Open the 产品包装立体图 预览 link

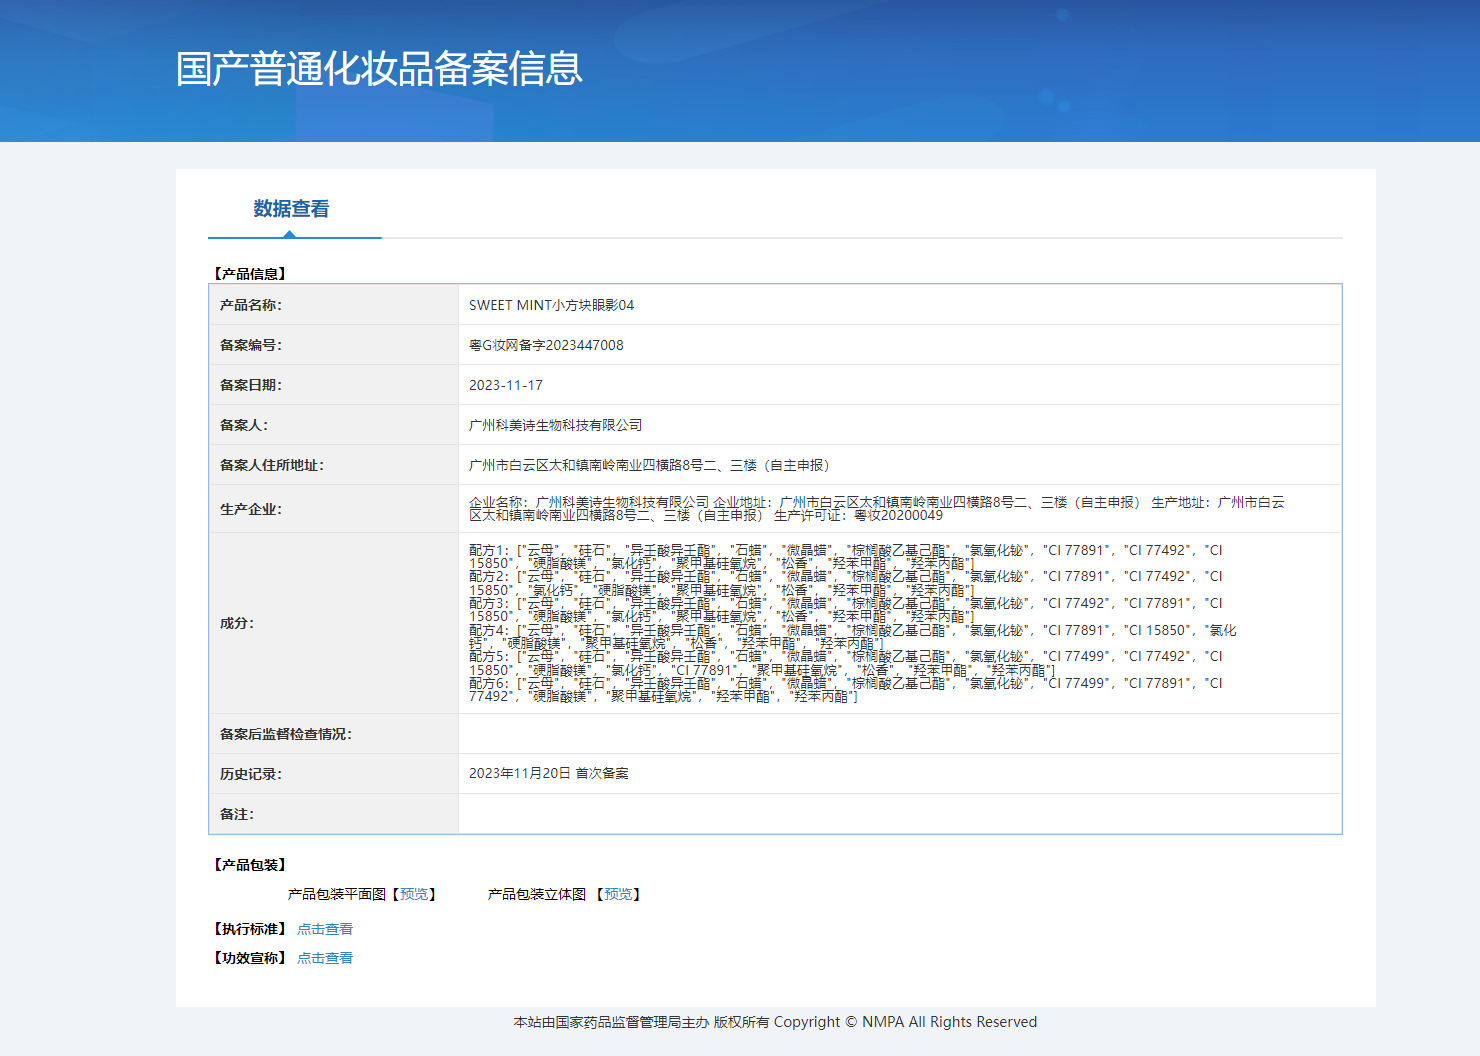pyautogui.click(x=618, y=894)
